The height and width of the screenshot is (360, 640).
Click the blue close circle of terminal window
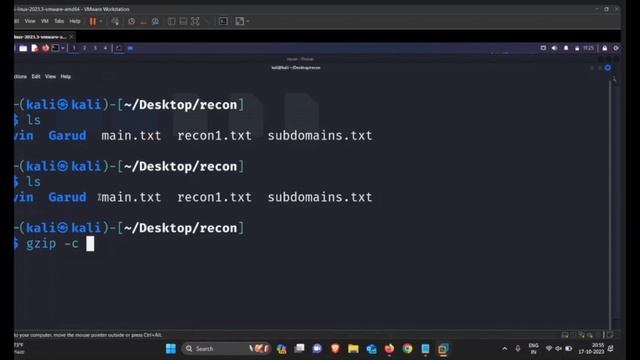pos(608,68)
